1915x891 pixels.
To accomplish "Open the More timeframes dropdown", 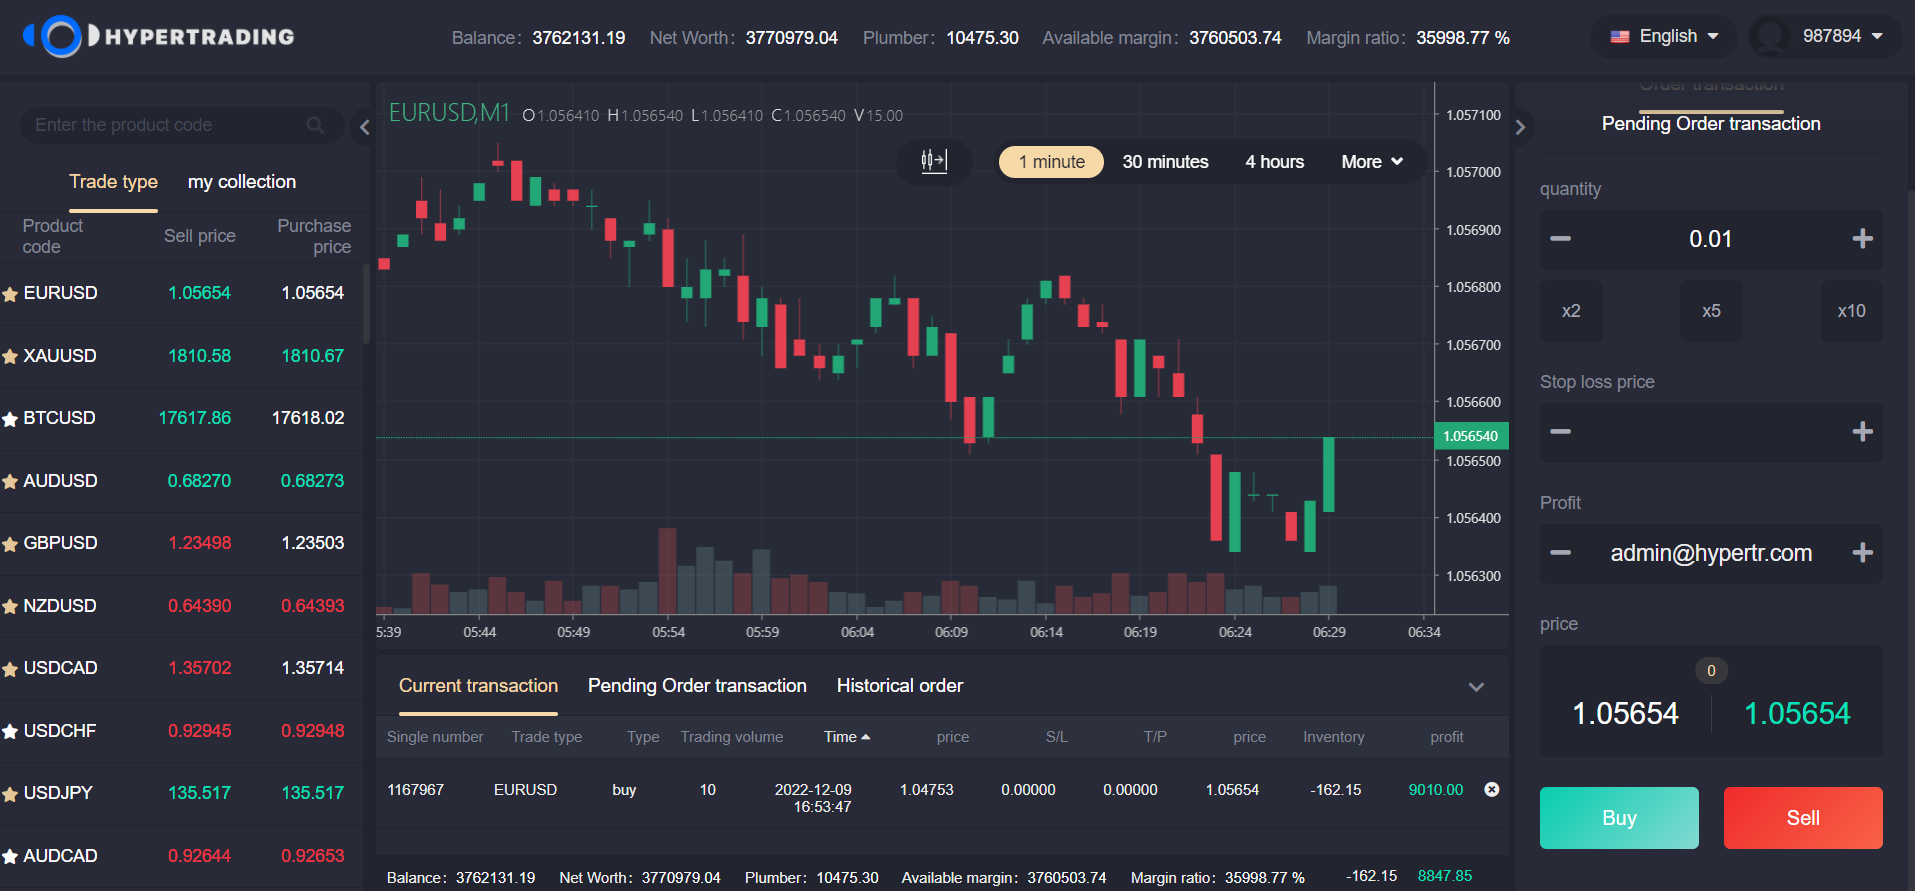I will tap(1372, 162).
